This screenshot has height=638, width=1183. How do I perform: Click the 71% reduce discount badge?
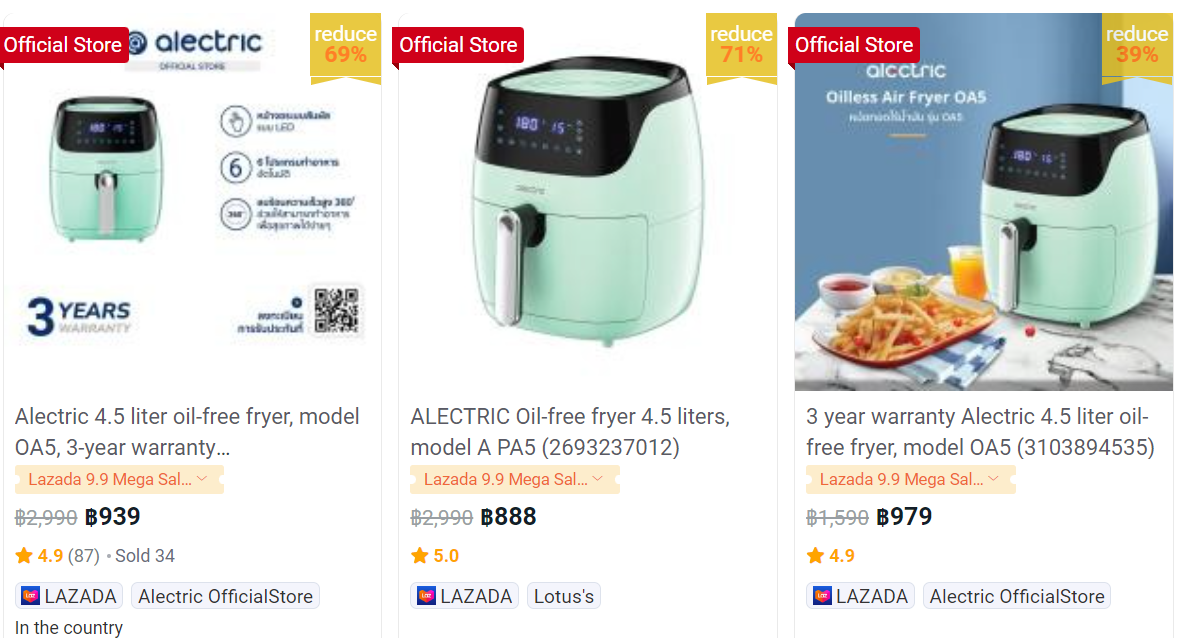point(741,45)
